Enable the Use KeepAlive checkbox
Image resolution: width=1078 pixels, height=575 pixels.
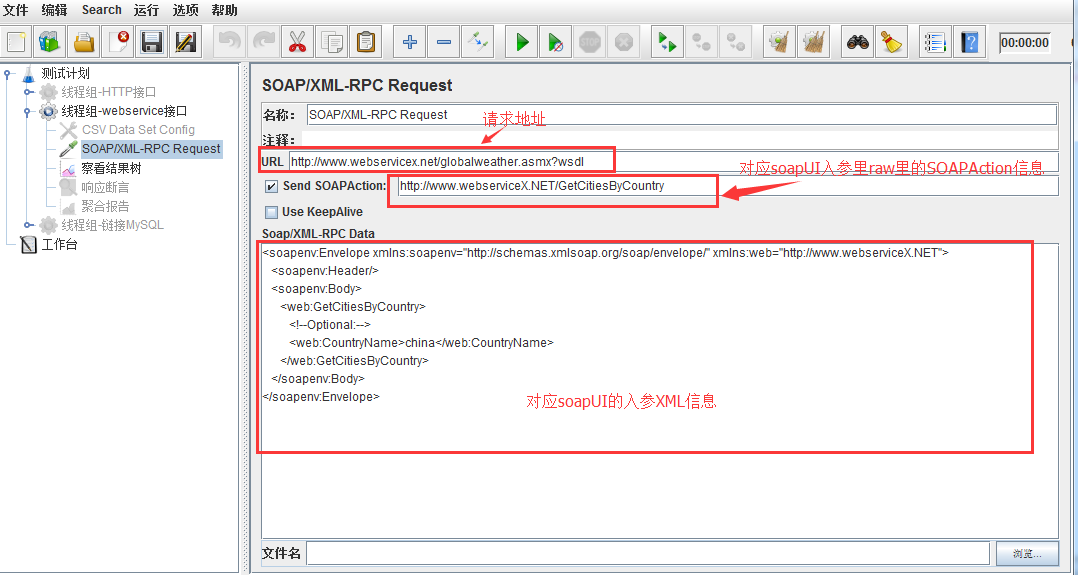(x=272, y=212)
